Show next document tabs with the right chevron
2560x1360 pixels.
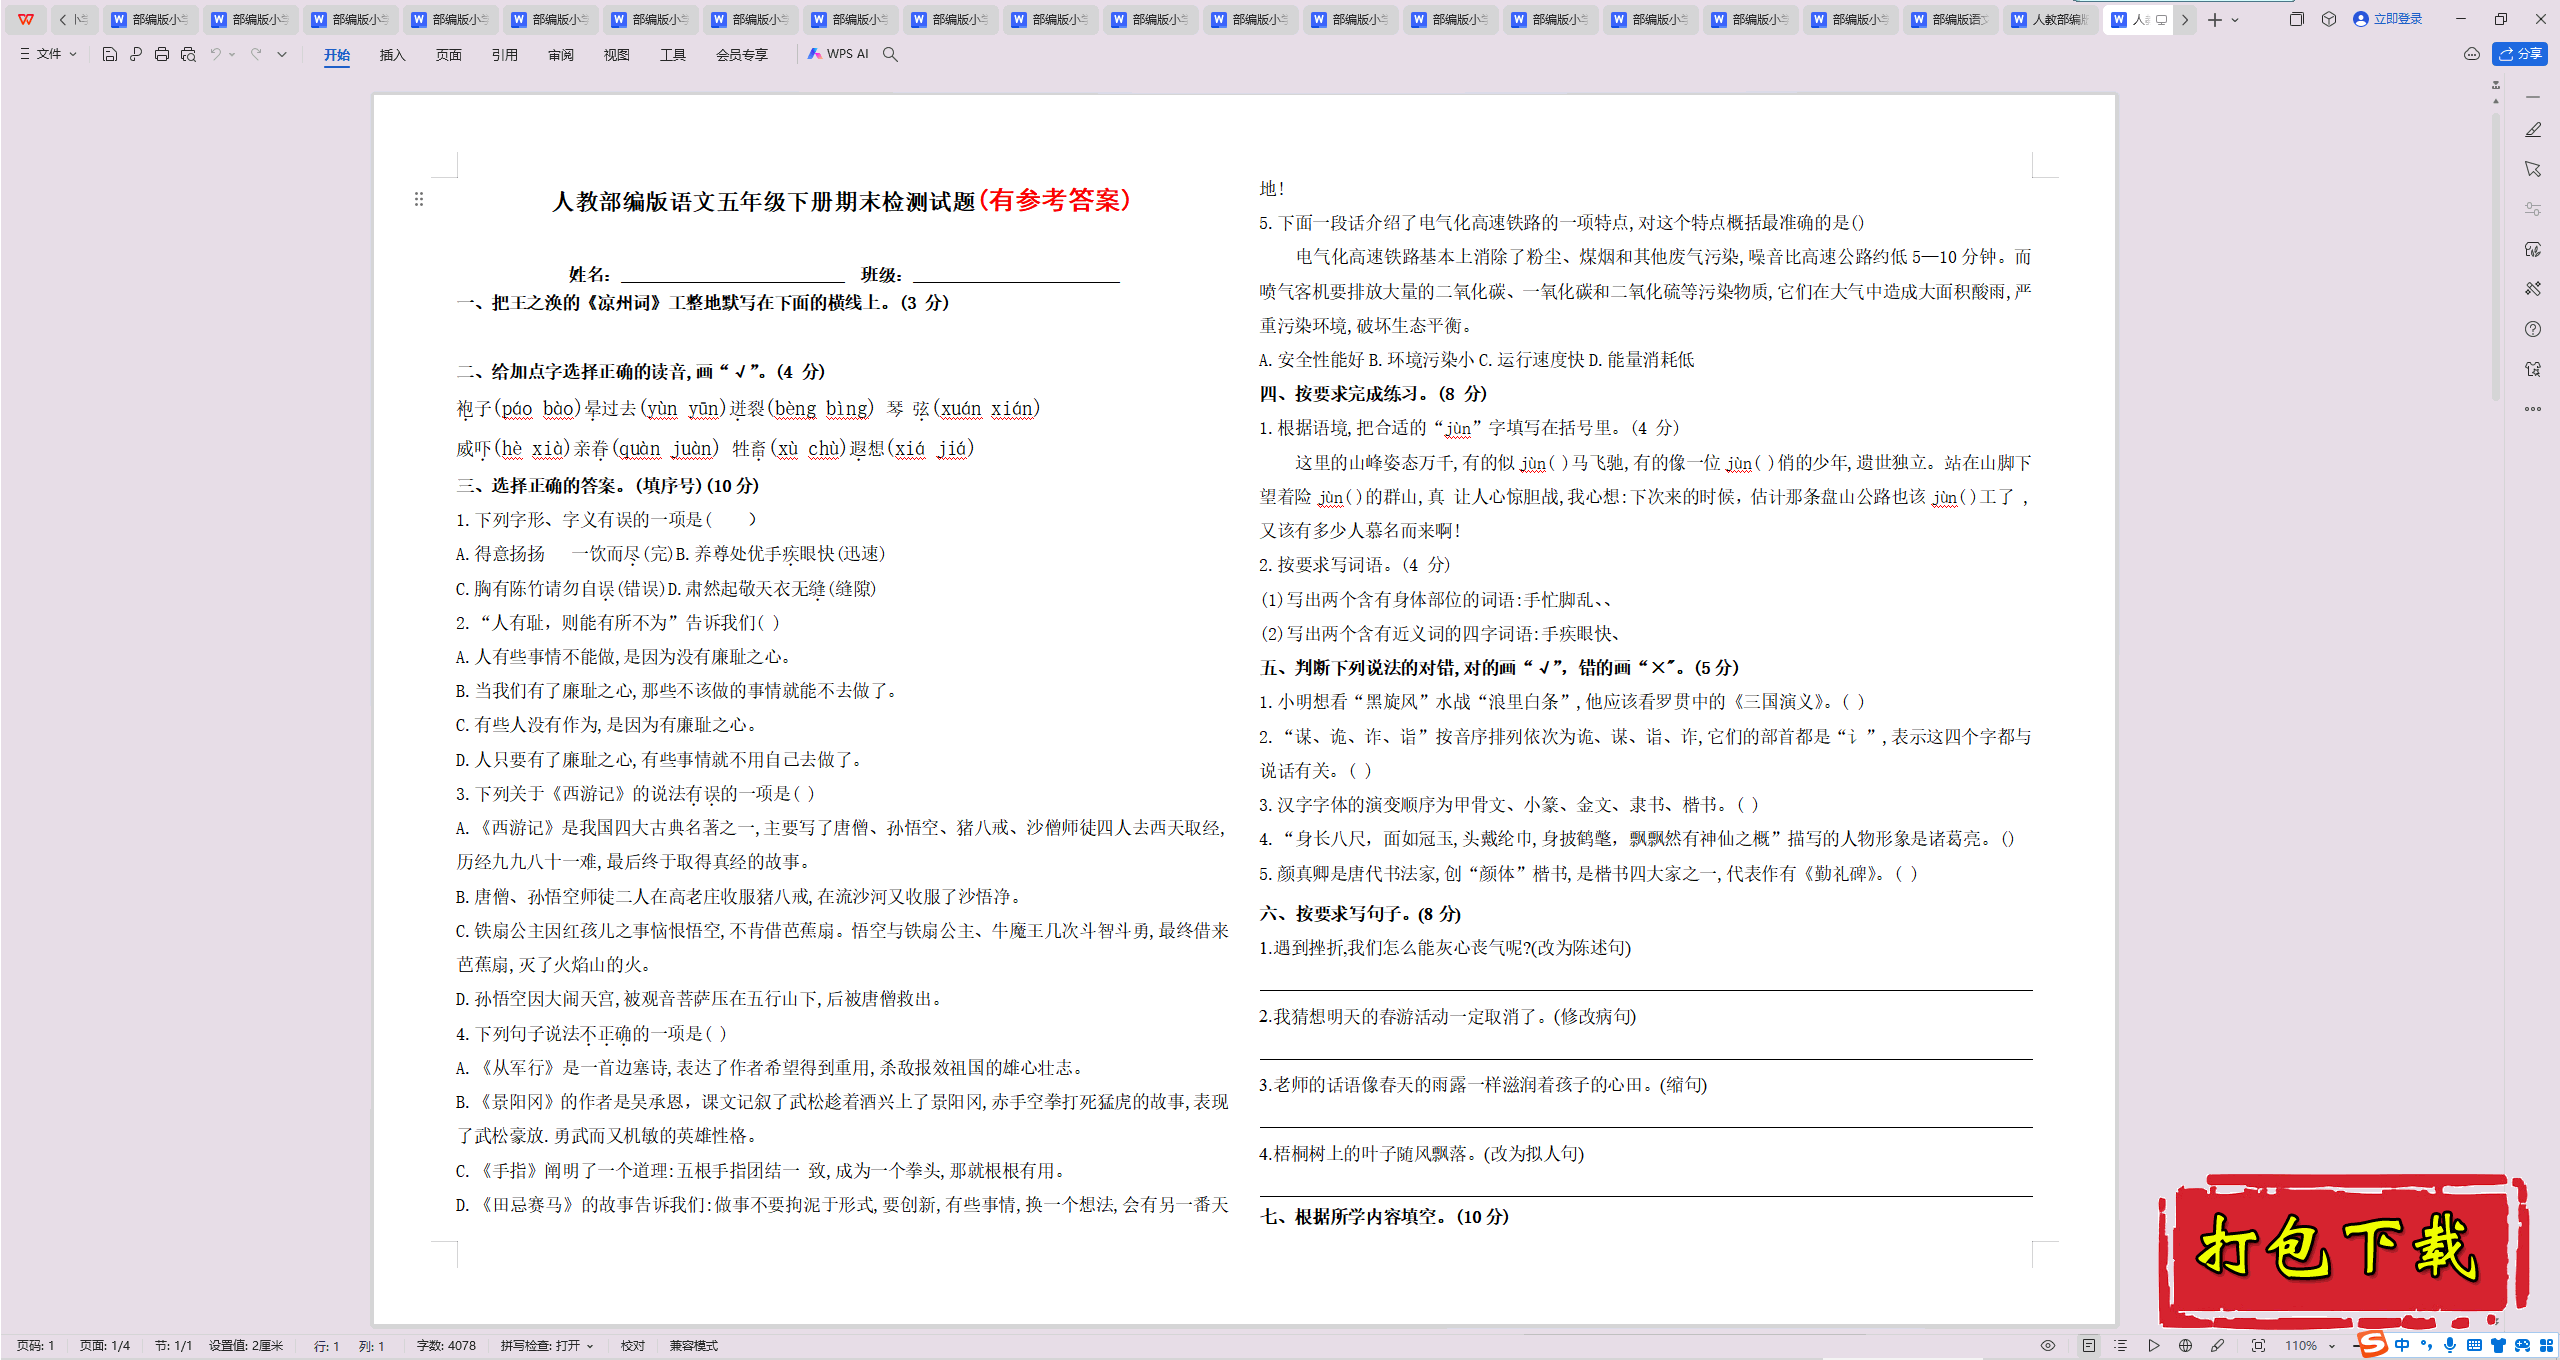click(x=2185, y=19)
